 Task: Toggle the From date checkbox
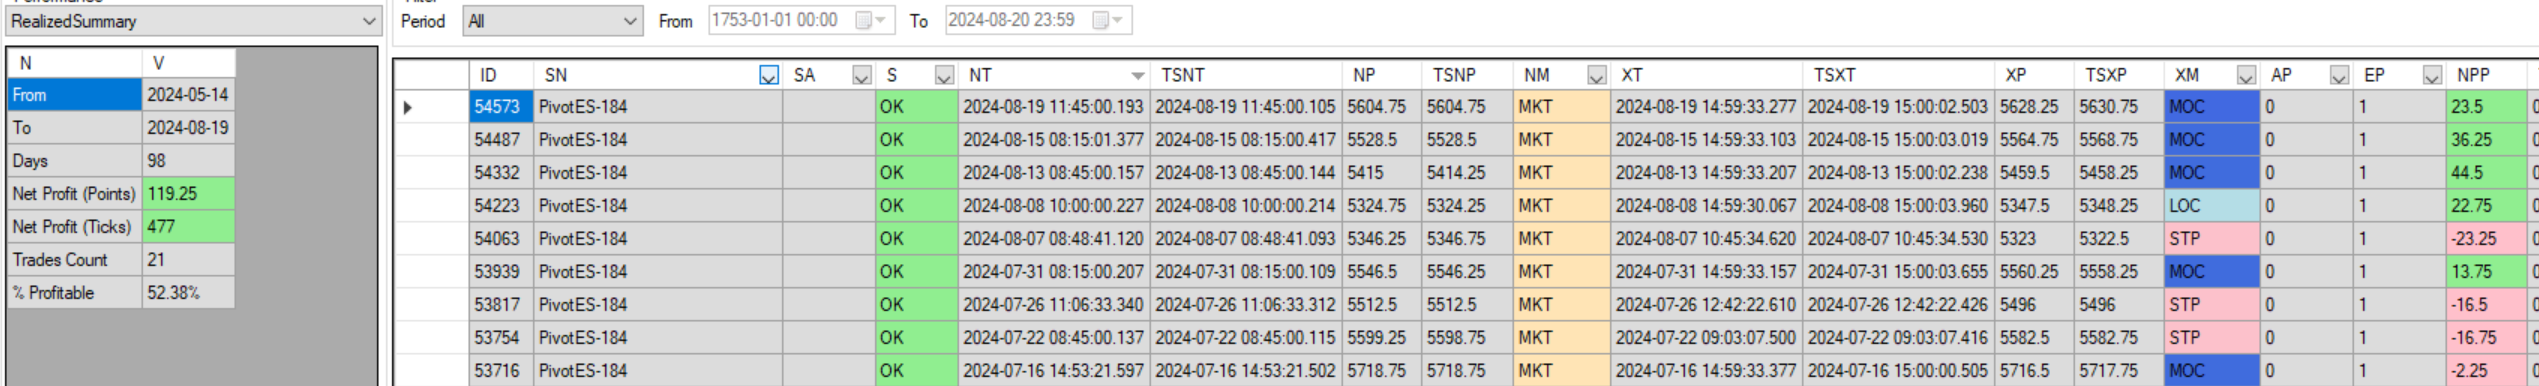(863, 20)
